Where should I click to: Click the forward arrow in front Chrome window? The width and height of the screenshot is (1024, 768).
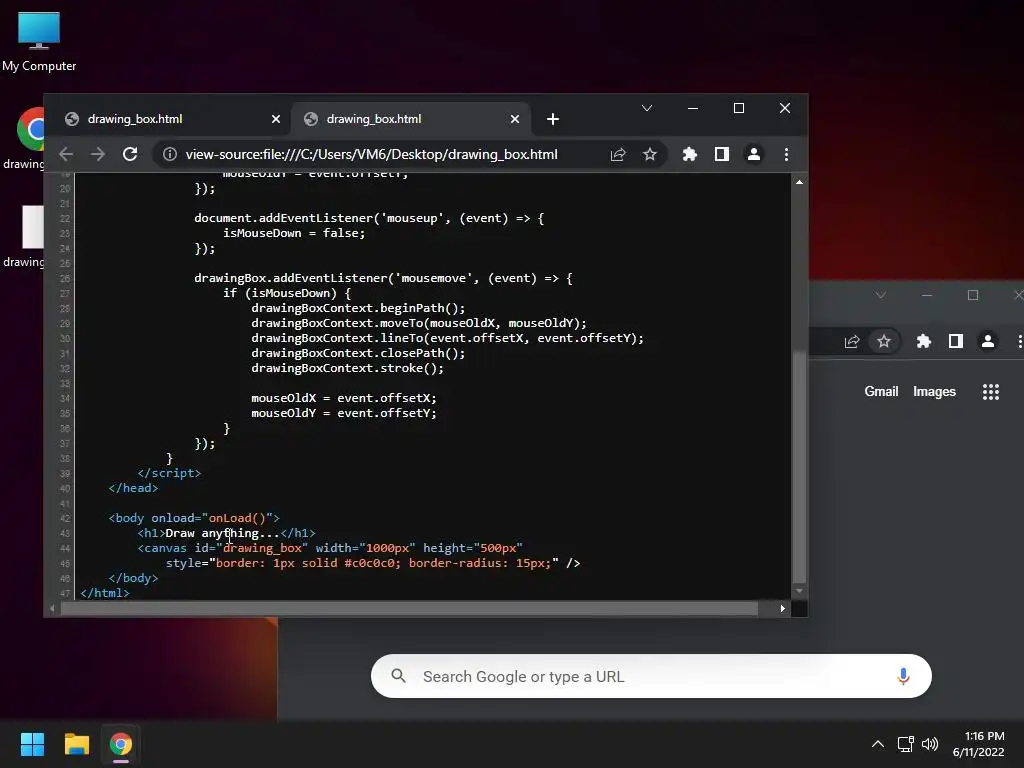click(x=98, y=154)
